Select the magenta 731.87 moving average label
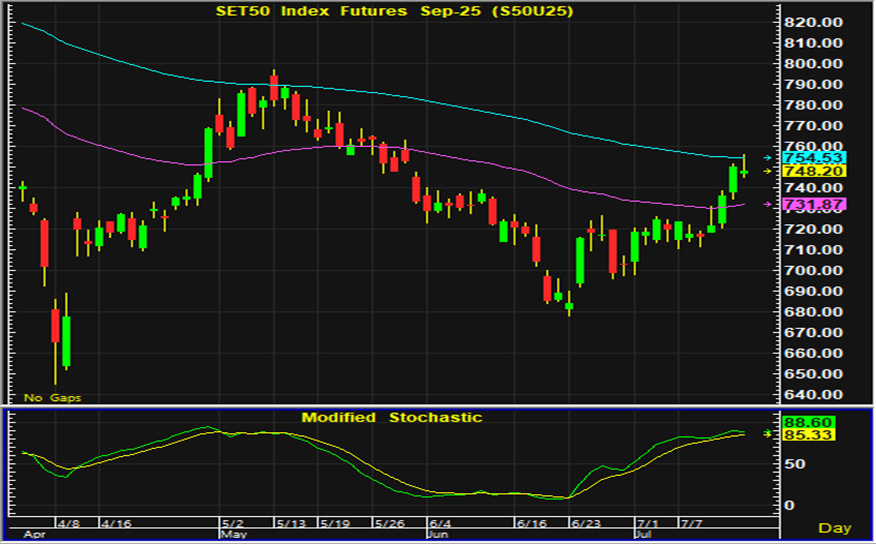The image size is (876, 544). tap(814, 205)
